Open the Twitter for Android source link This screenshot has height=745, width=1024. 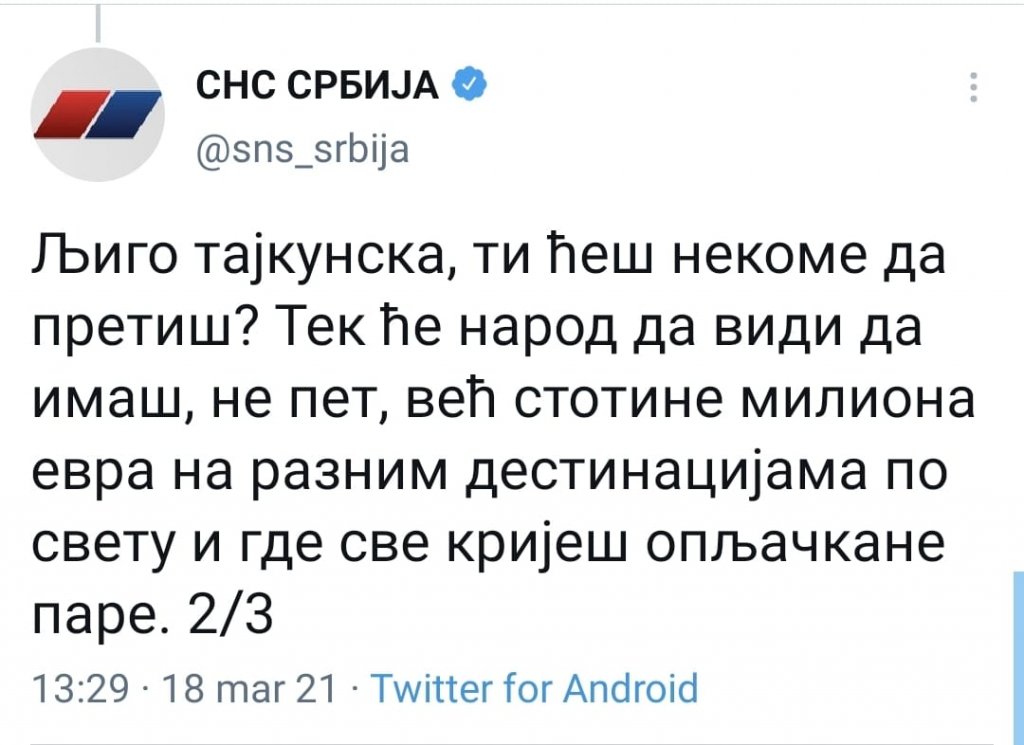pyautogui.click(x=533, y=689)
